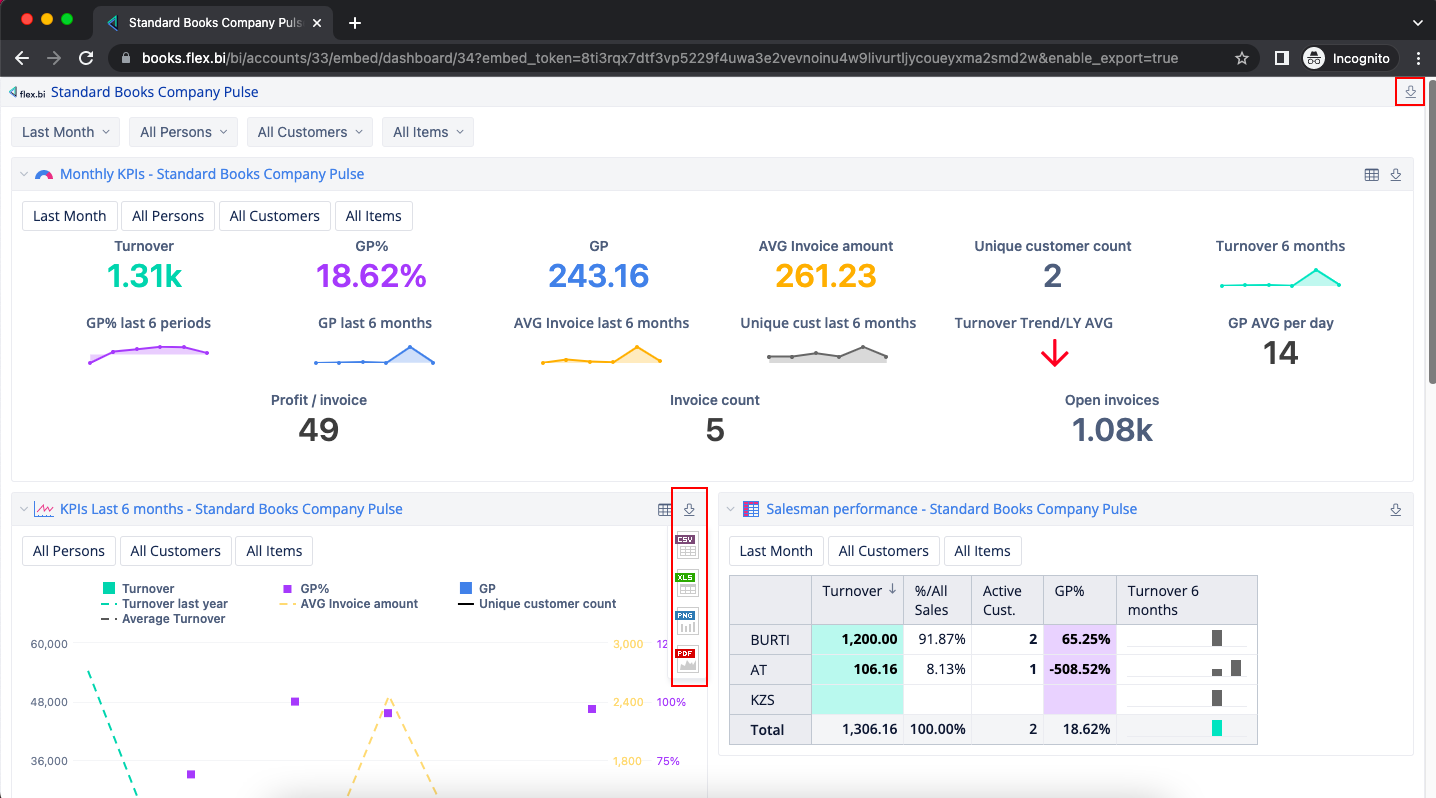Export KPIs chart as CSV
1436x798 pixels.
(x=686, y=545)
